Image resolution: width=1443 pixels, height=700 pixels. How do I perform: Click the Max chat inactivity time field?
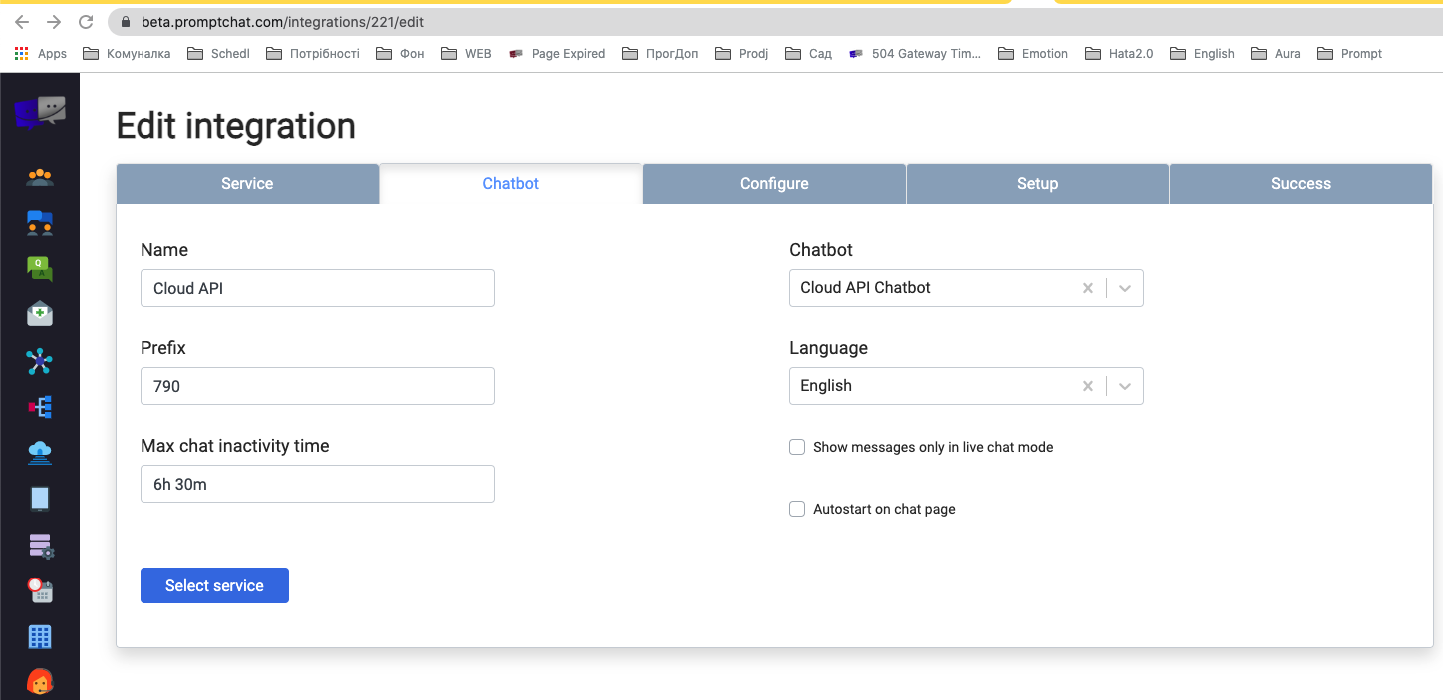(x=318, y=484)
